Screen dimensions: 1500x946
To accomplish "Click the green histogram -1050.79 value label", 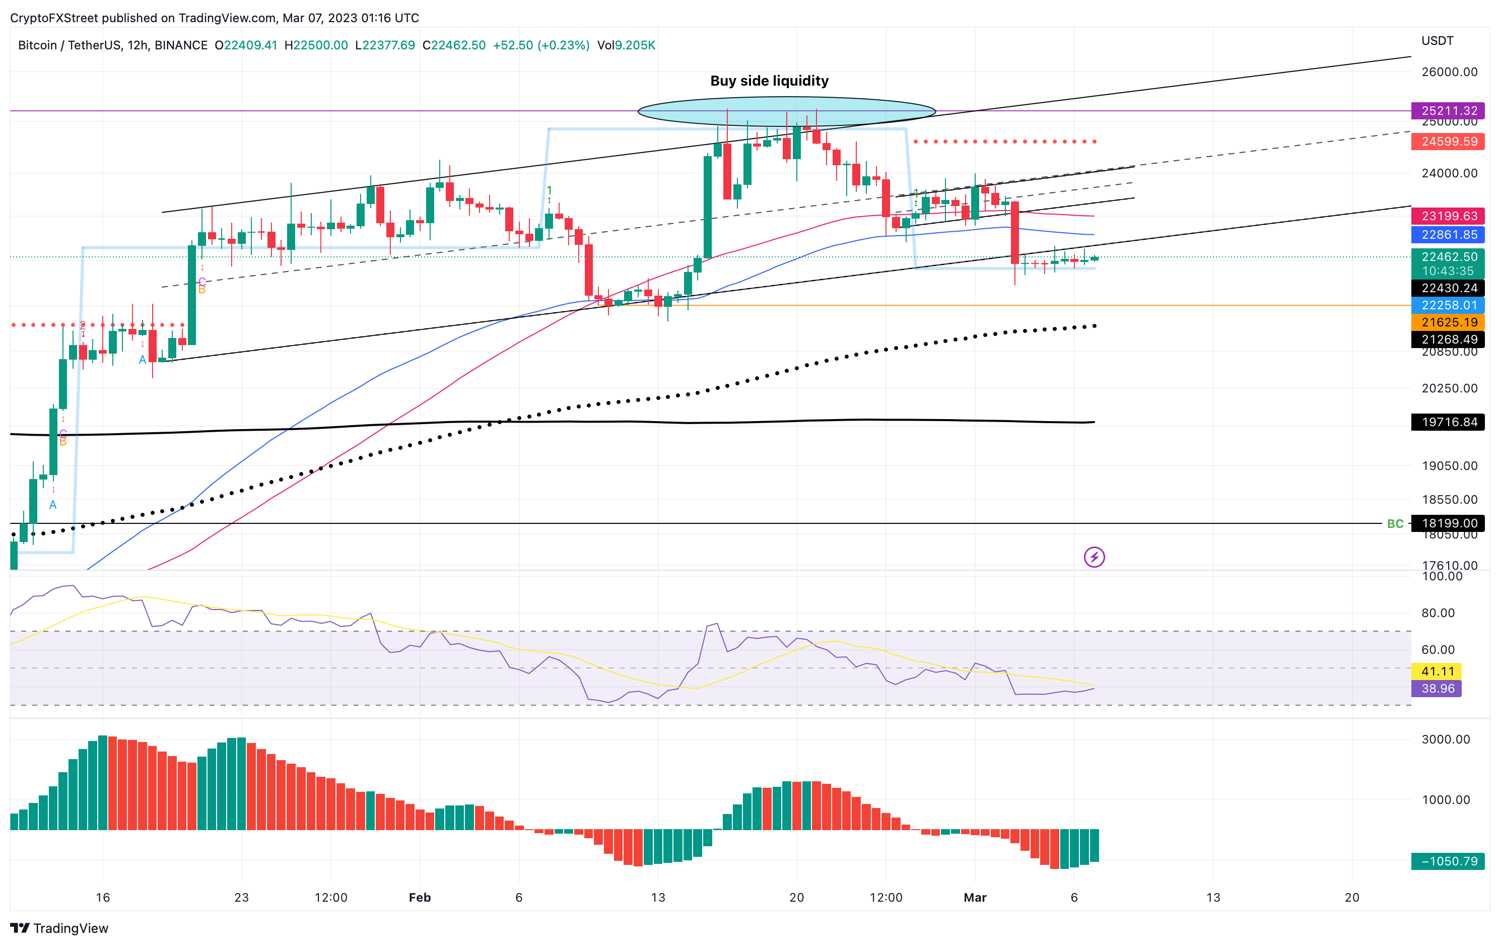I will click(x=1448, y=861).
